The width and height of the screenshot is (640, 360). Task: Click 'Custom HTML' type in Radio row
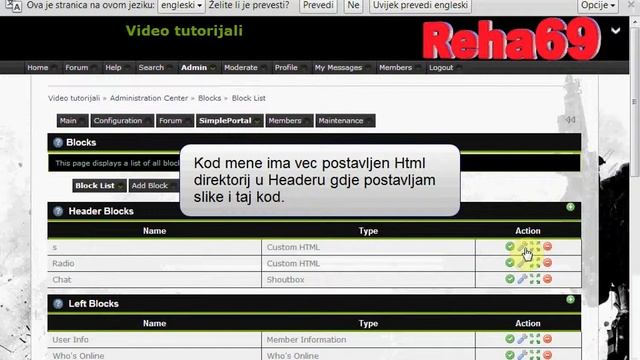tap(293, 263)
